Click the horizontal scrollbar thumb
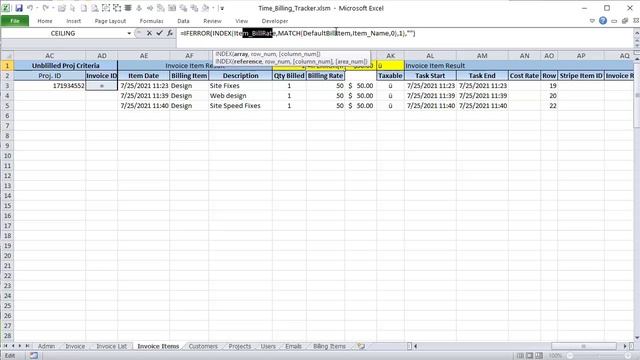This screenshot has width=640, height=360. pyautogui.click(x=584, y=346)
